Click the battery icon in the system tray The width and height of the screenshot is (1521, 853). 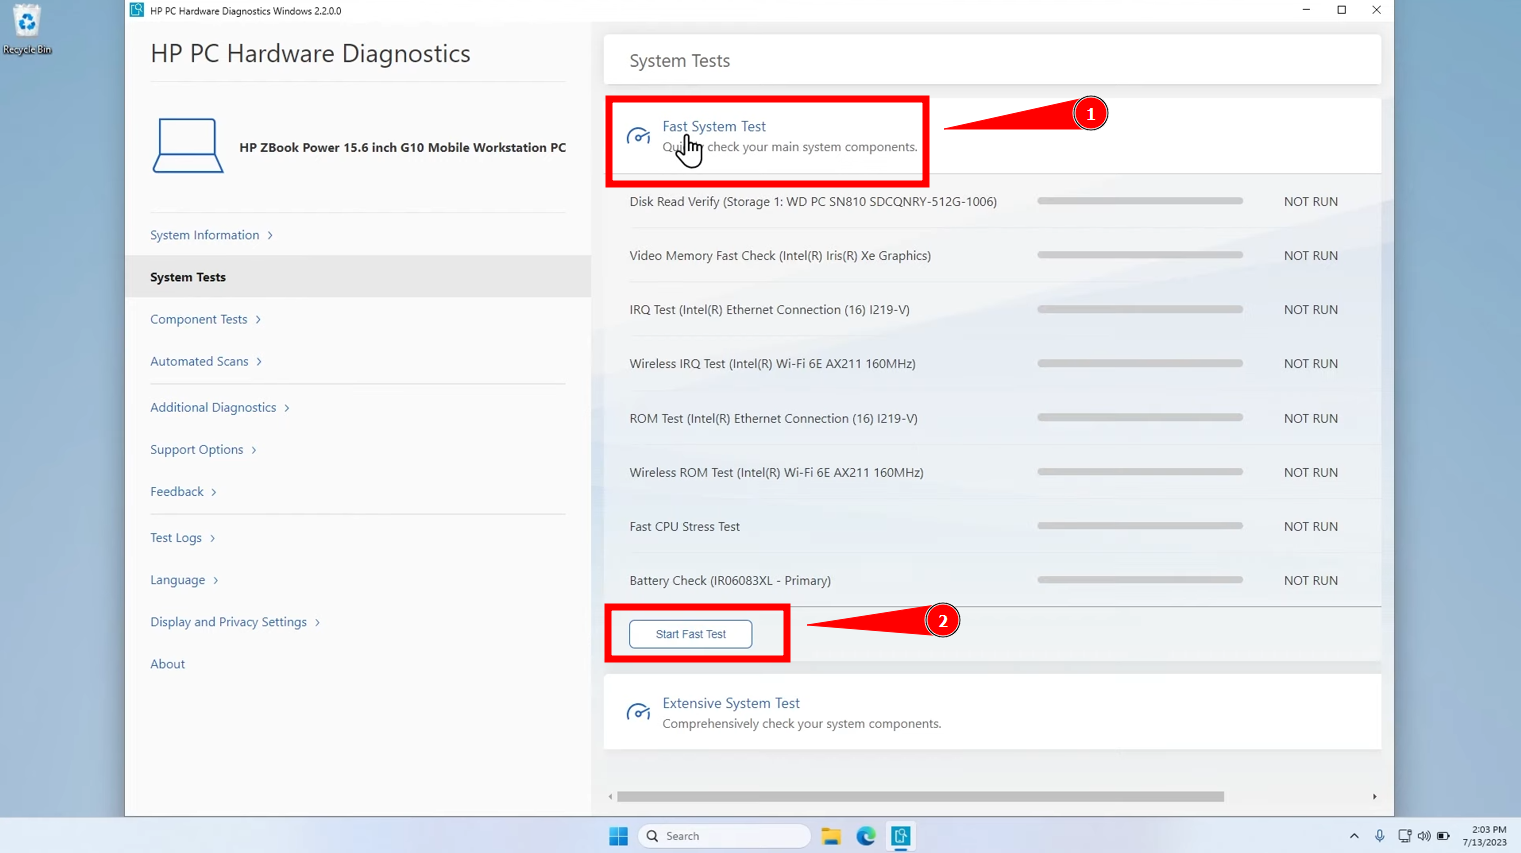(1444, 836)
